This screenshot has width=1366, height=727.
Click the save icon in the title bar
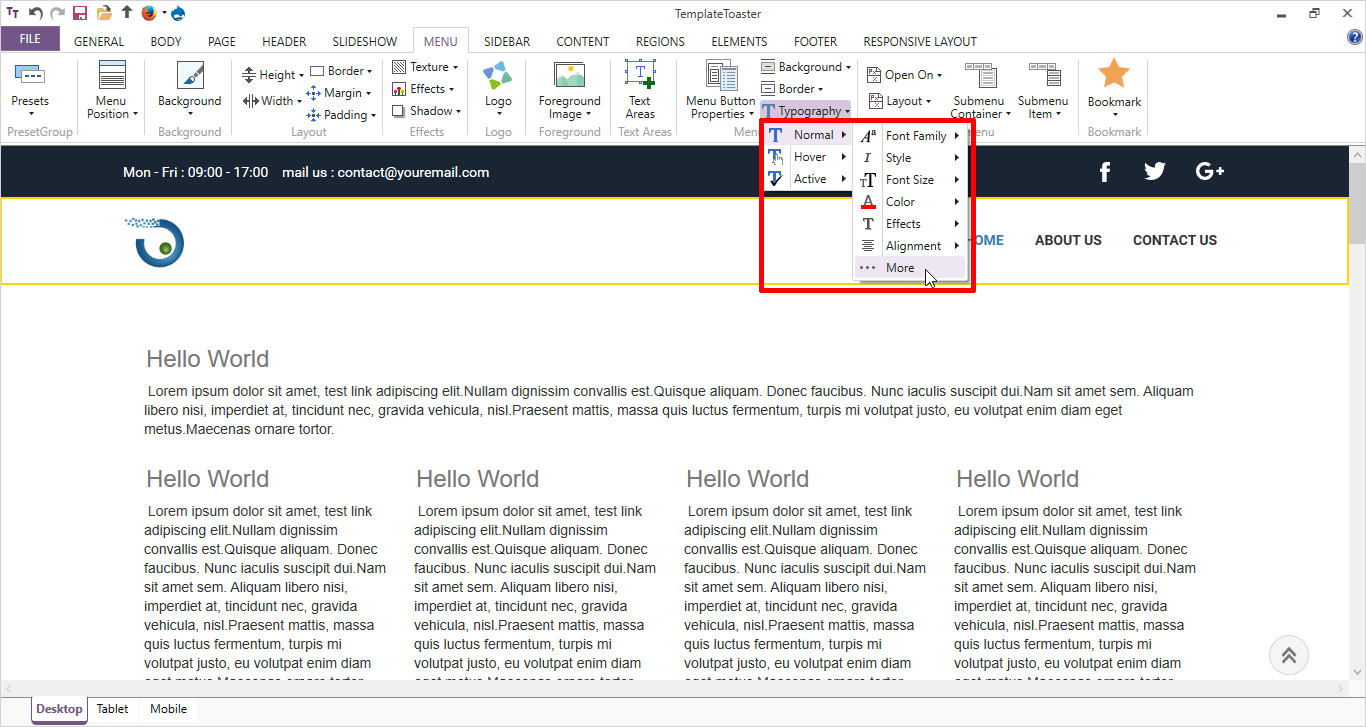(80, 13)
